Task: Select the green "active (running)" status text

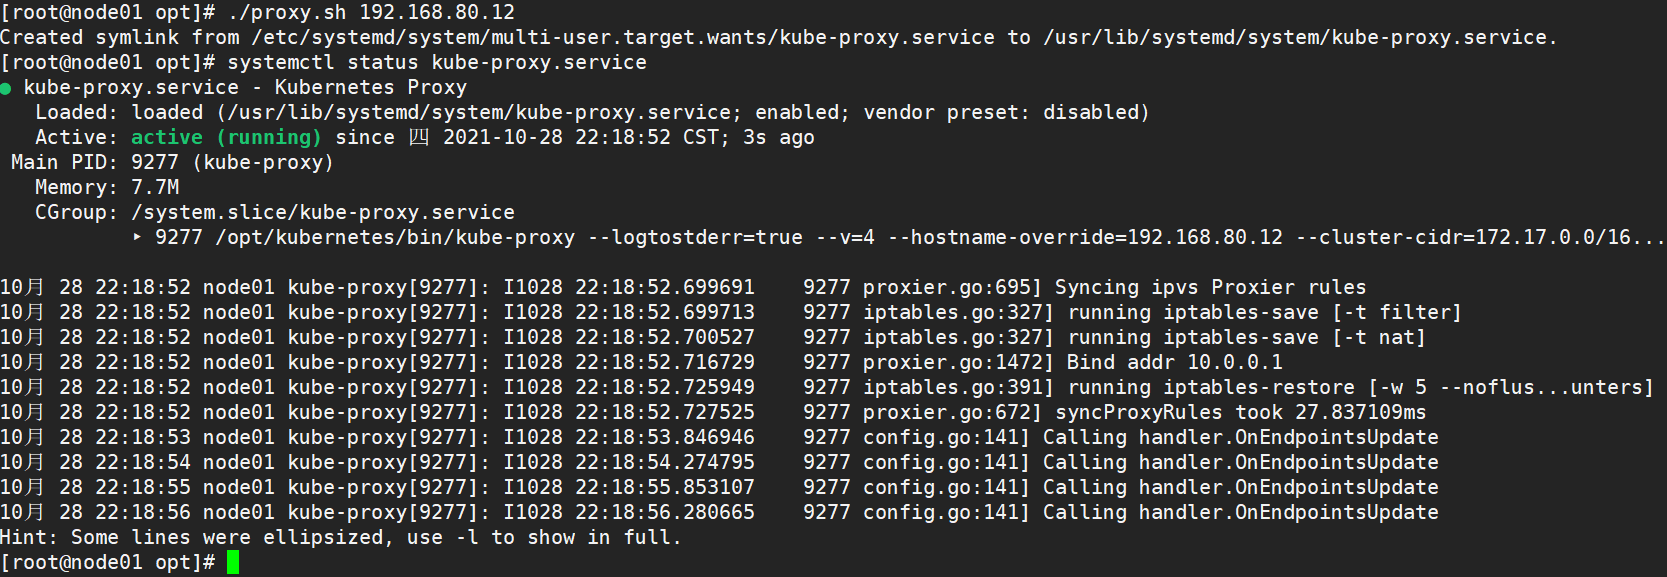Action: 226,137
